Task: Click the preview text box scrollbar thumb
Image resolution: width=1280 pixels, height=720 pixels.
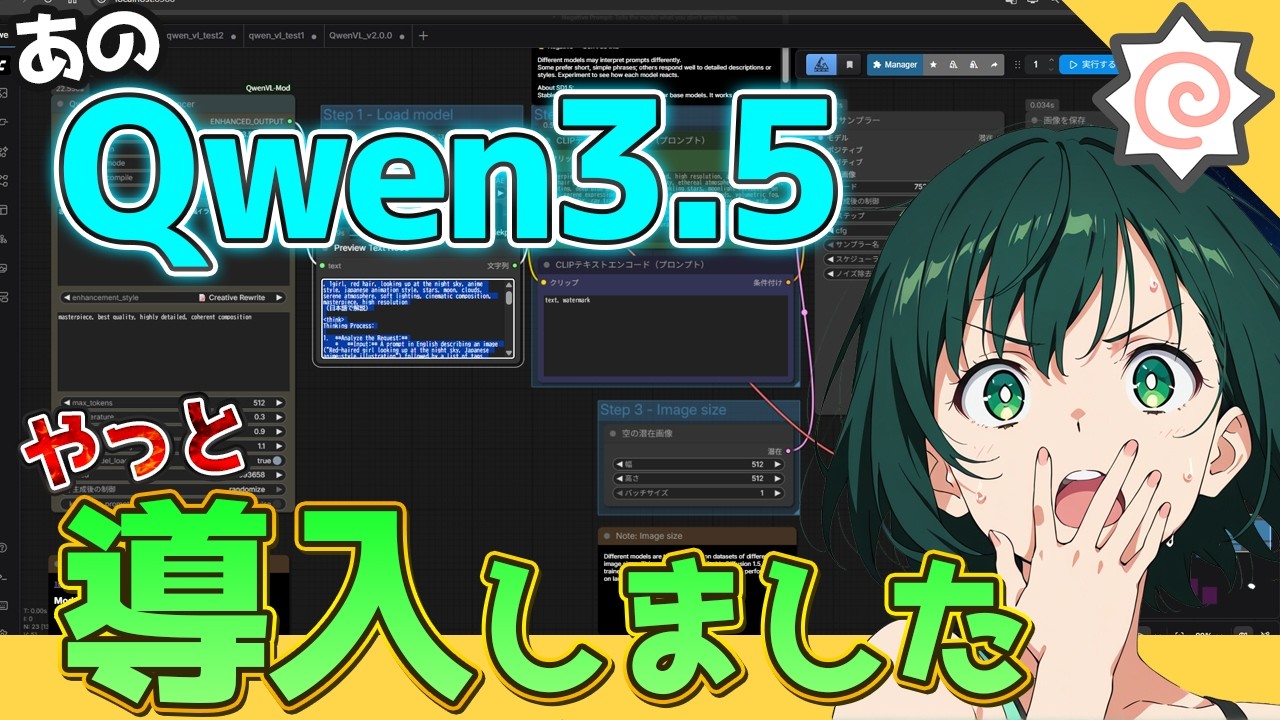Action: [509, 296]
